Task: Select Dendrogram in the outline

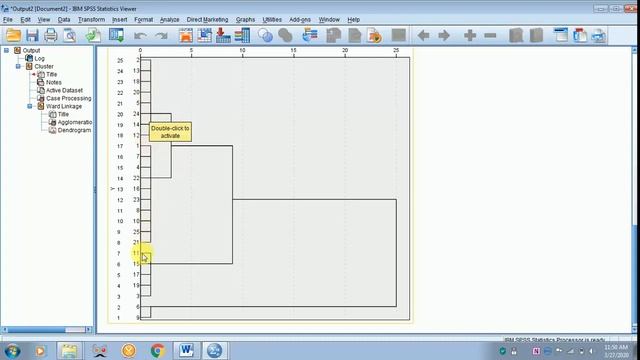Action: coord(74,130)
